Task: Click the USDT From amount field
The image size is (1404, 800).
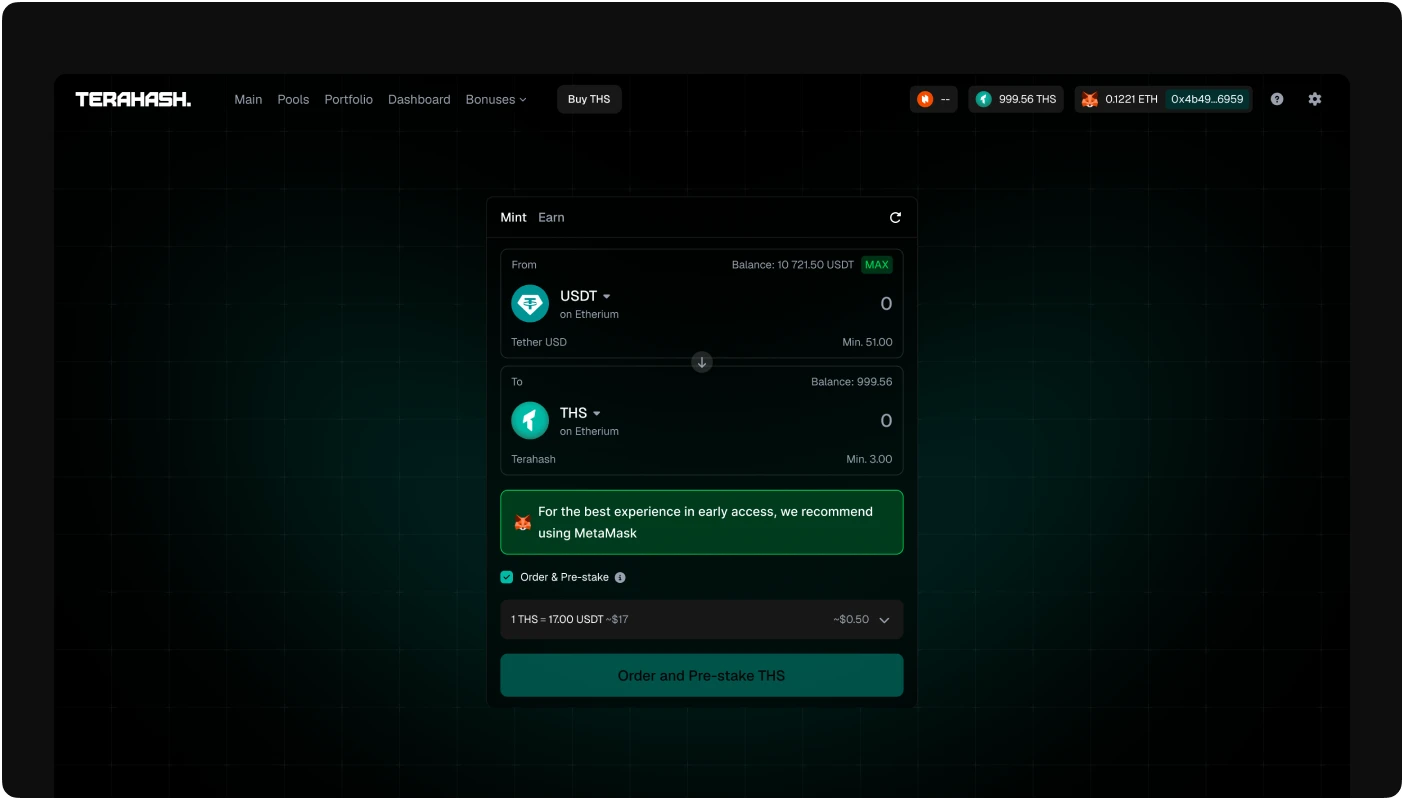Action: [x=886, y=304]
